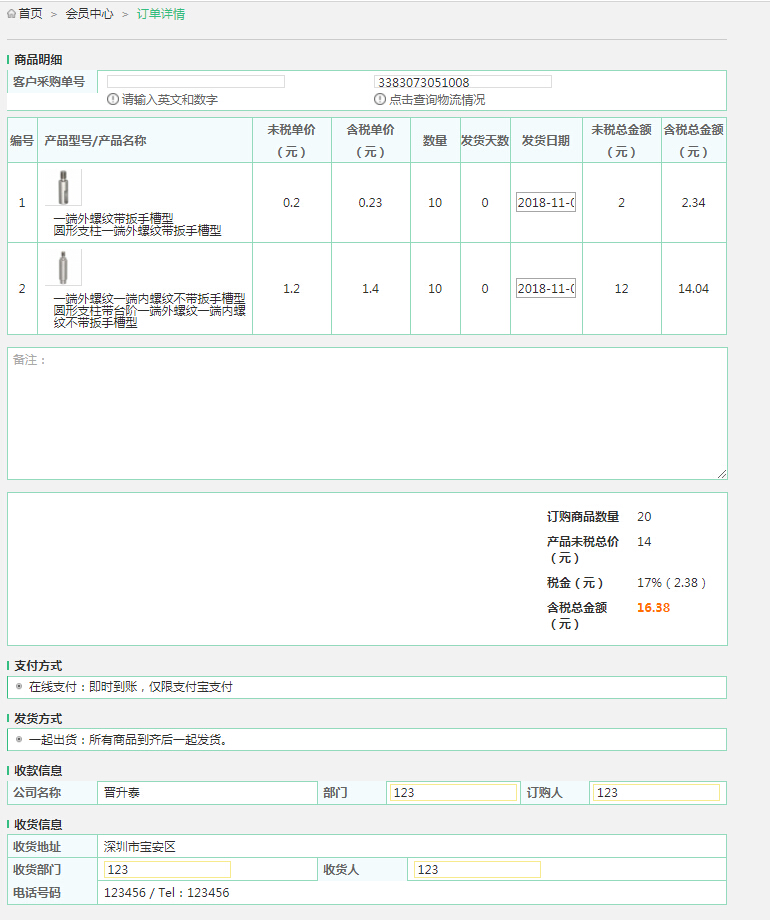The width and height of the screenshot is (770, 920).
Task: Click row 1 tax-included total 2.34
Action: coord(694,202)
